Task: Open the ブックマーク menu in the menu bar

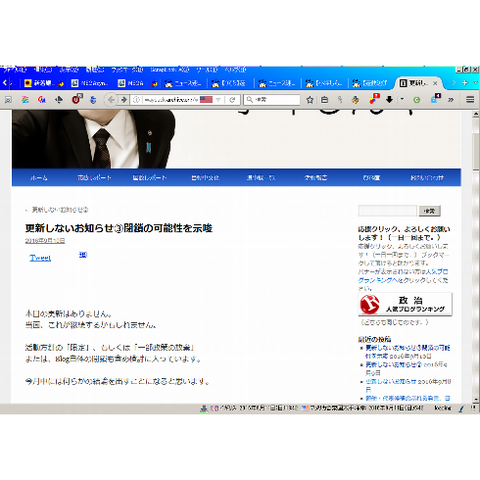Action: pos(127,70)
